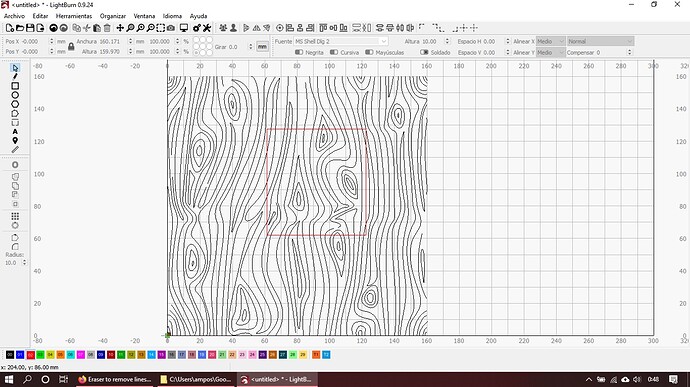The image size is (690, 387).
Task: Click the Redo arrow icon
Action: coord(63,28)
